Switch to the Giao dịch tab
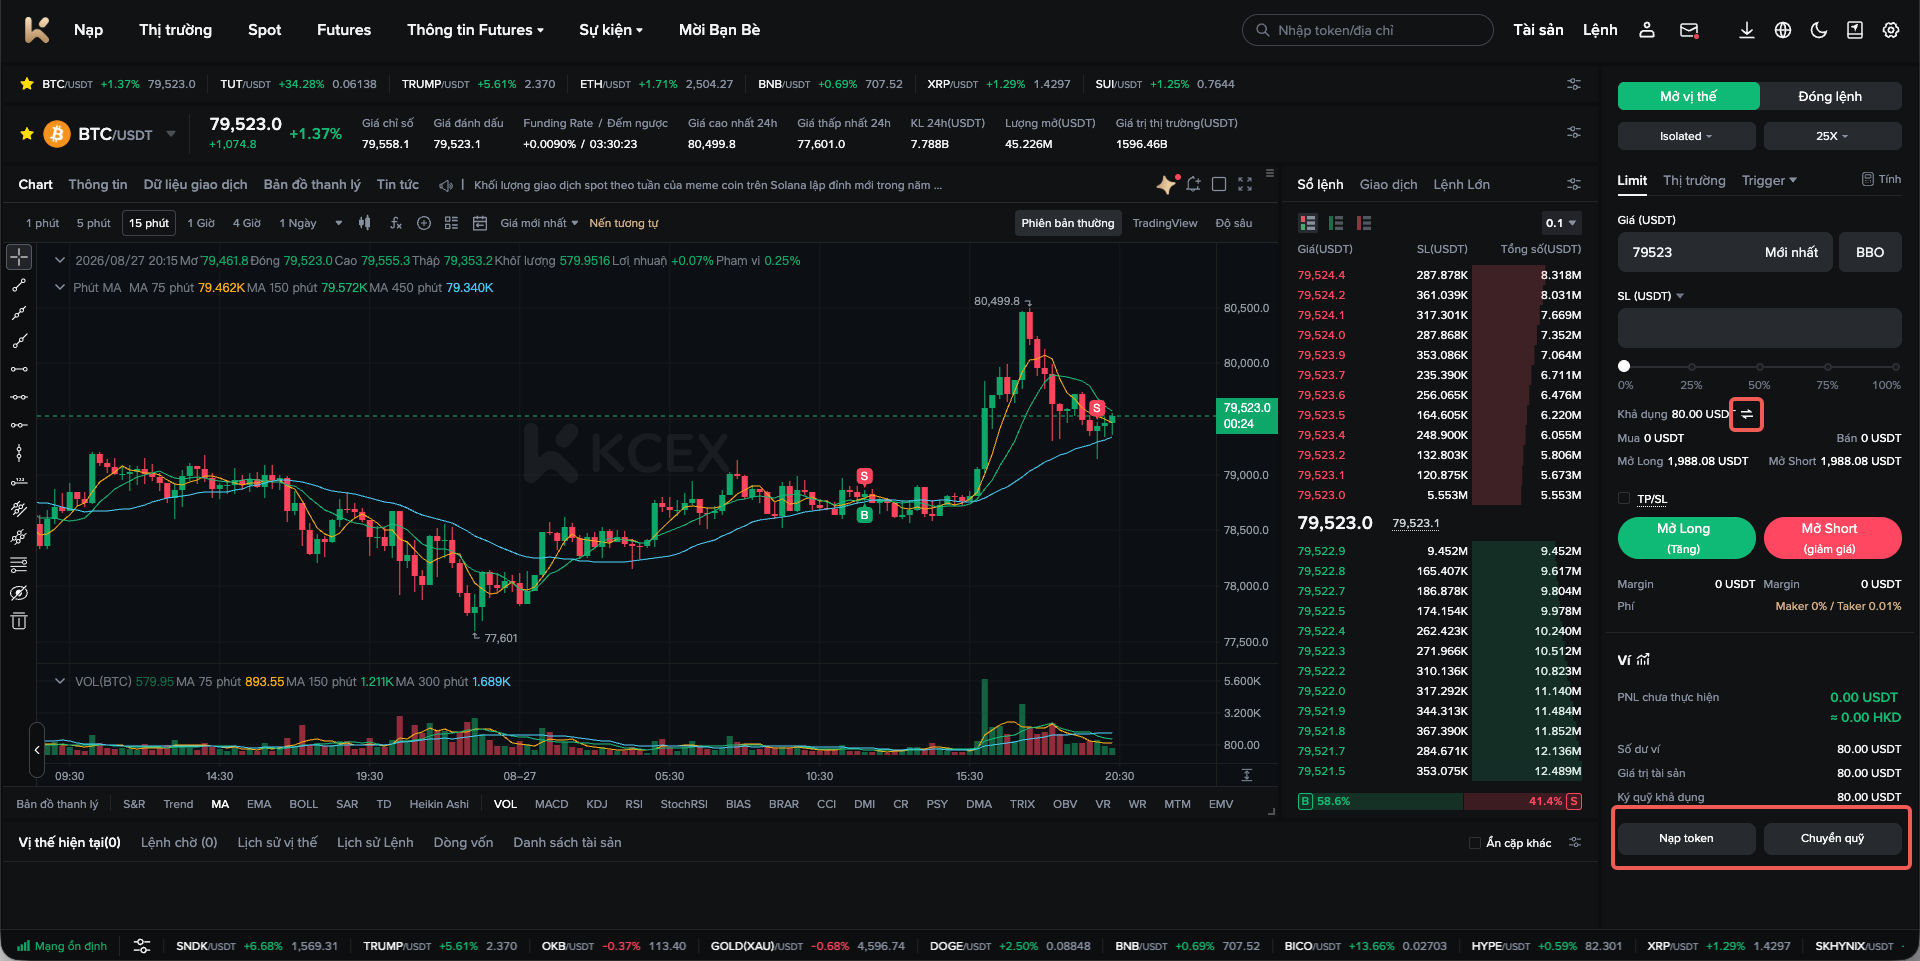Image resolution: width=1920 pixels, height=961 pixels. (1388, 184)
